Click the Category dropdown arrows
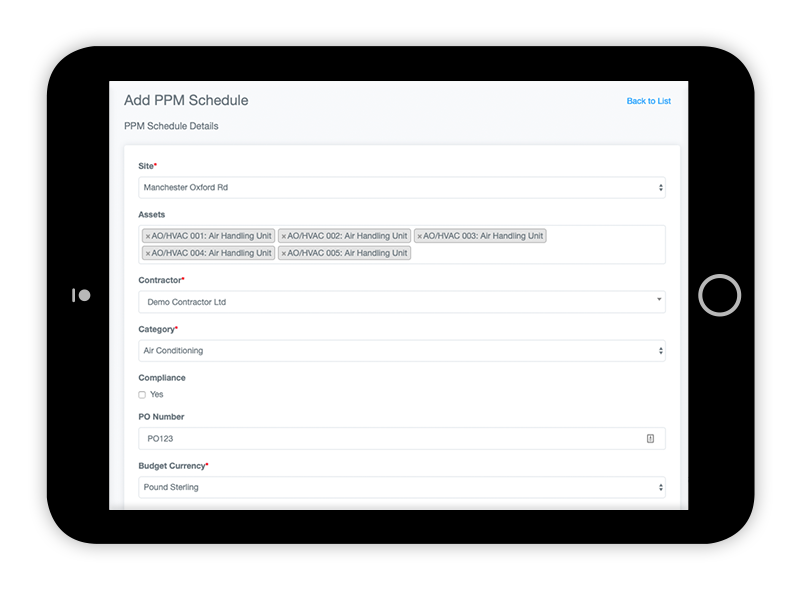800x592 pixels. 660,351
